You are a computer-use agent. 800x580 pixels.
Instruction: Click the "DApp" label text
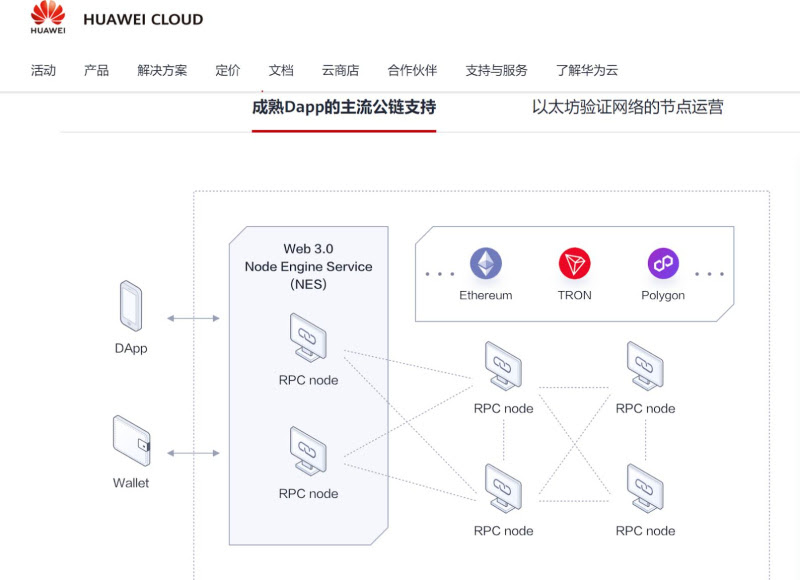point(131,348)
